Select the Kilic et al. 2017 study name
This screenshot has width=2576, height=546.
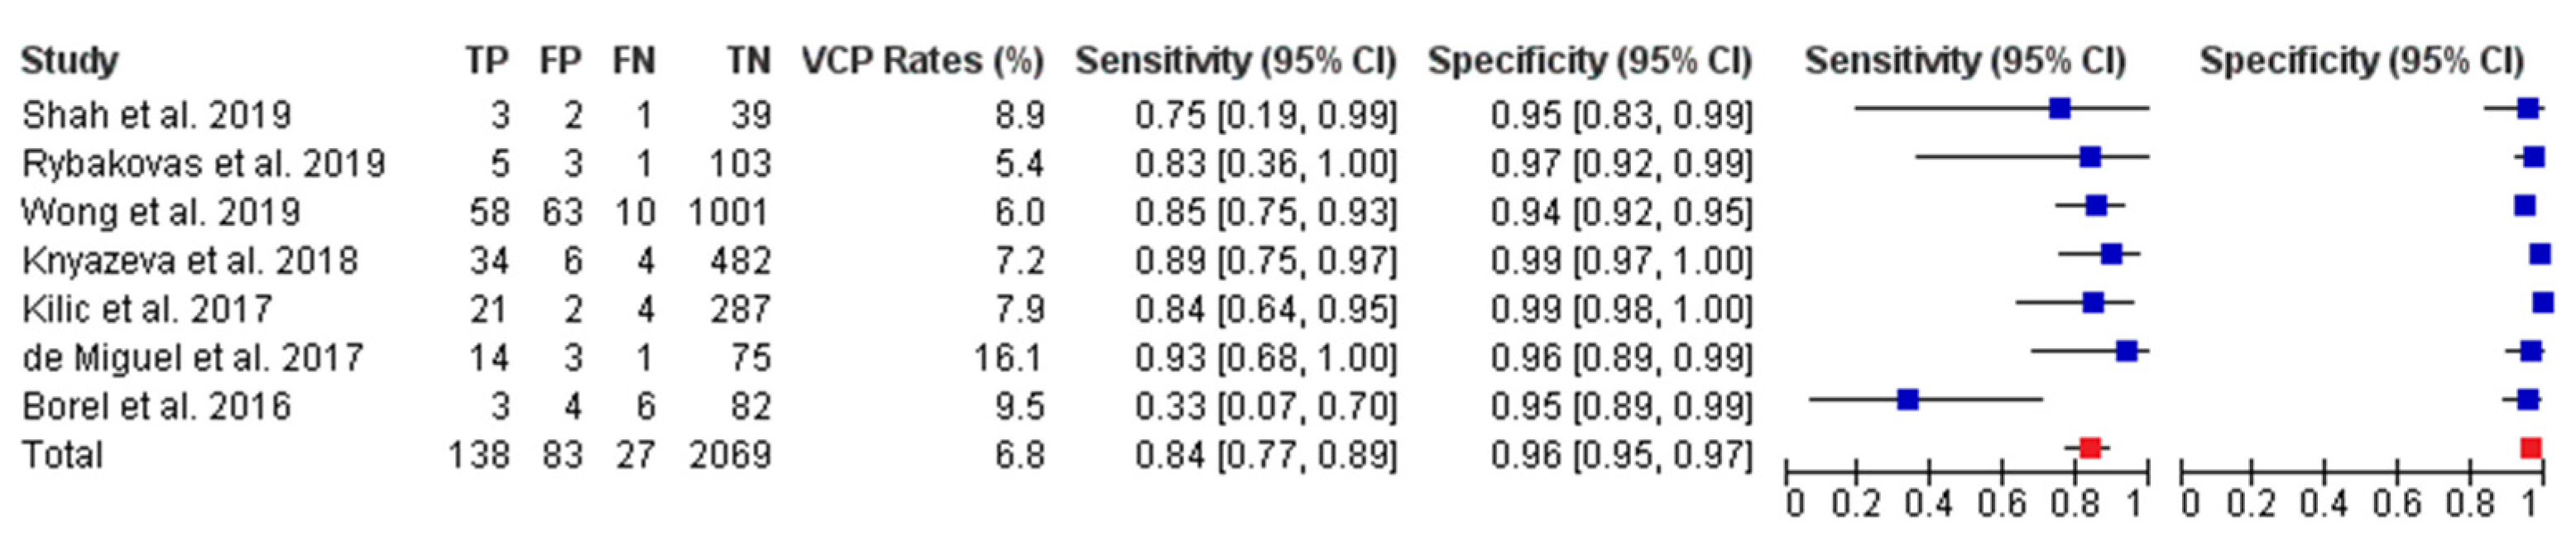tap(147, 309)
